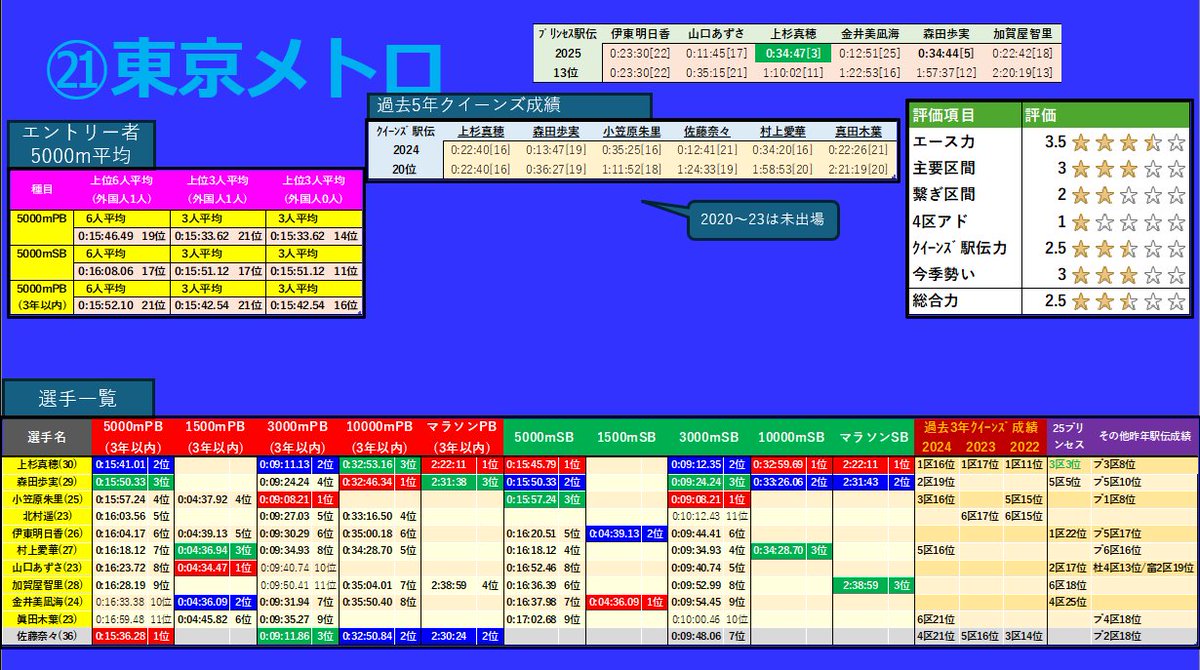Viewport: 1200px width, 670px height.
Task: Click the 選手名 column header
Action: [47, 437]
